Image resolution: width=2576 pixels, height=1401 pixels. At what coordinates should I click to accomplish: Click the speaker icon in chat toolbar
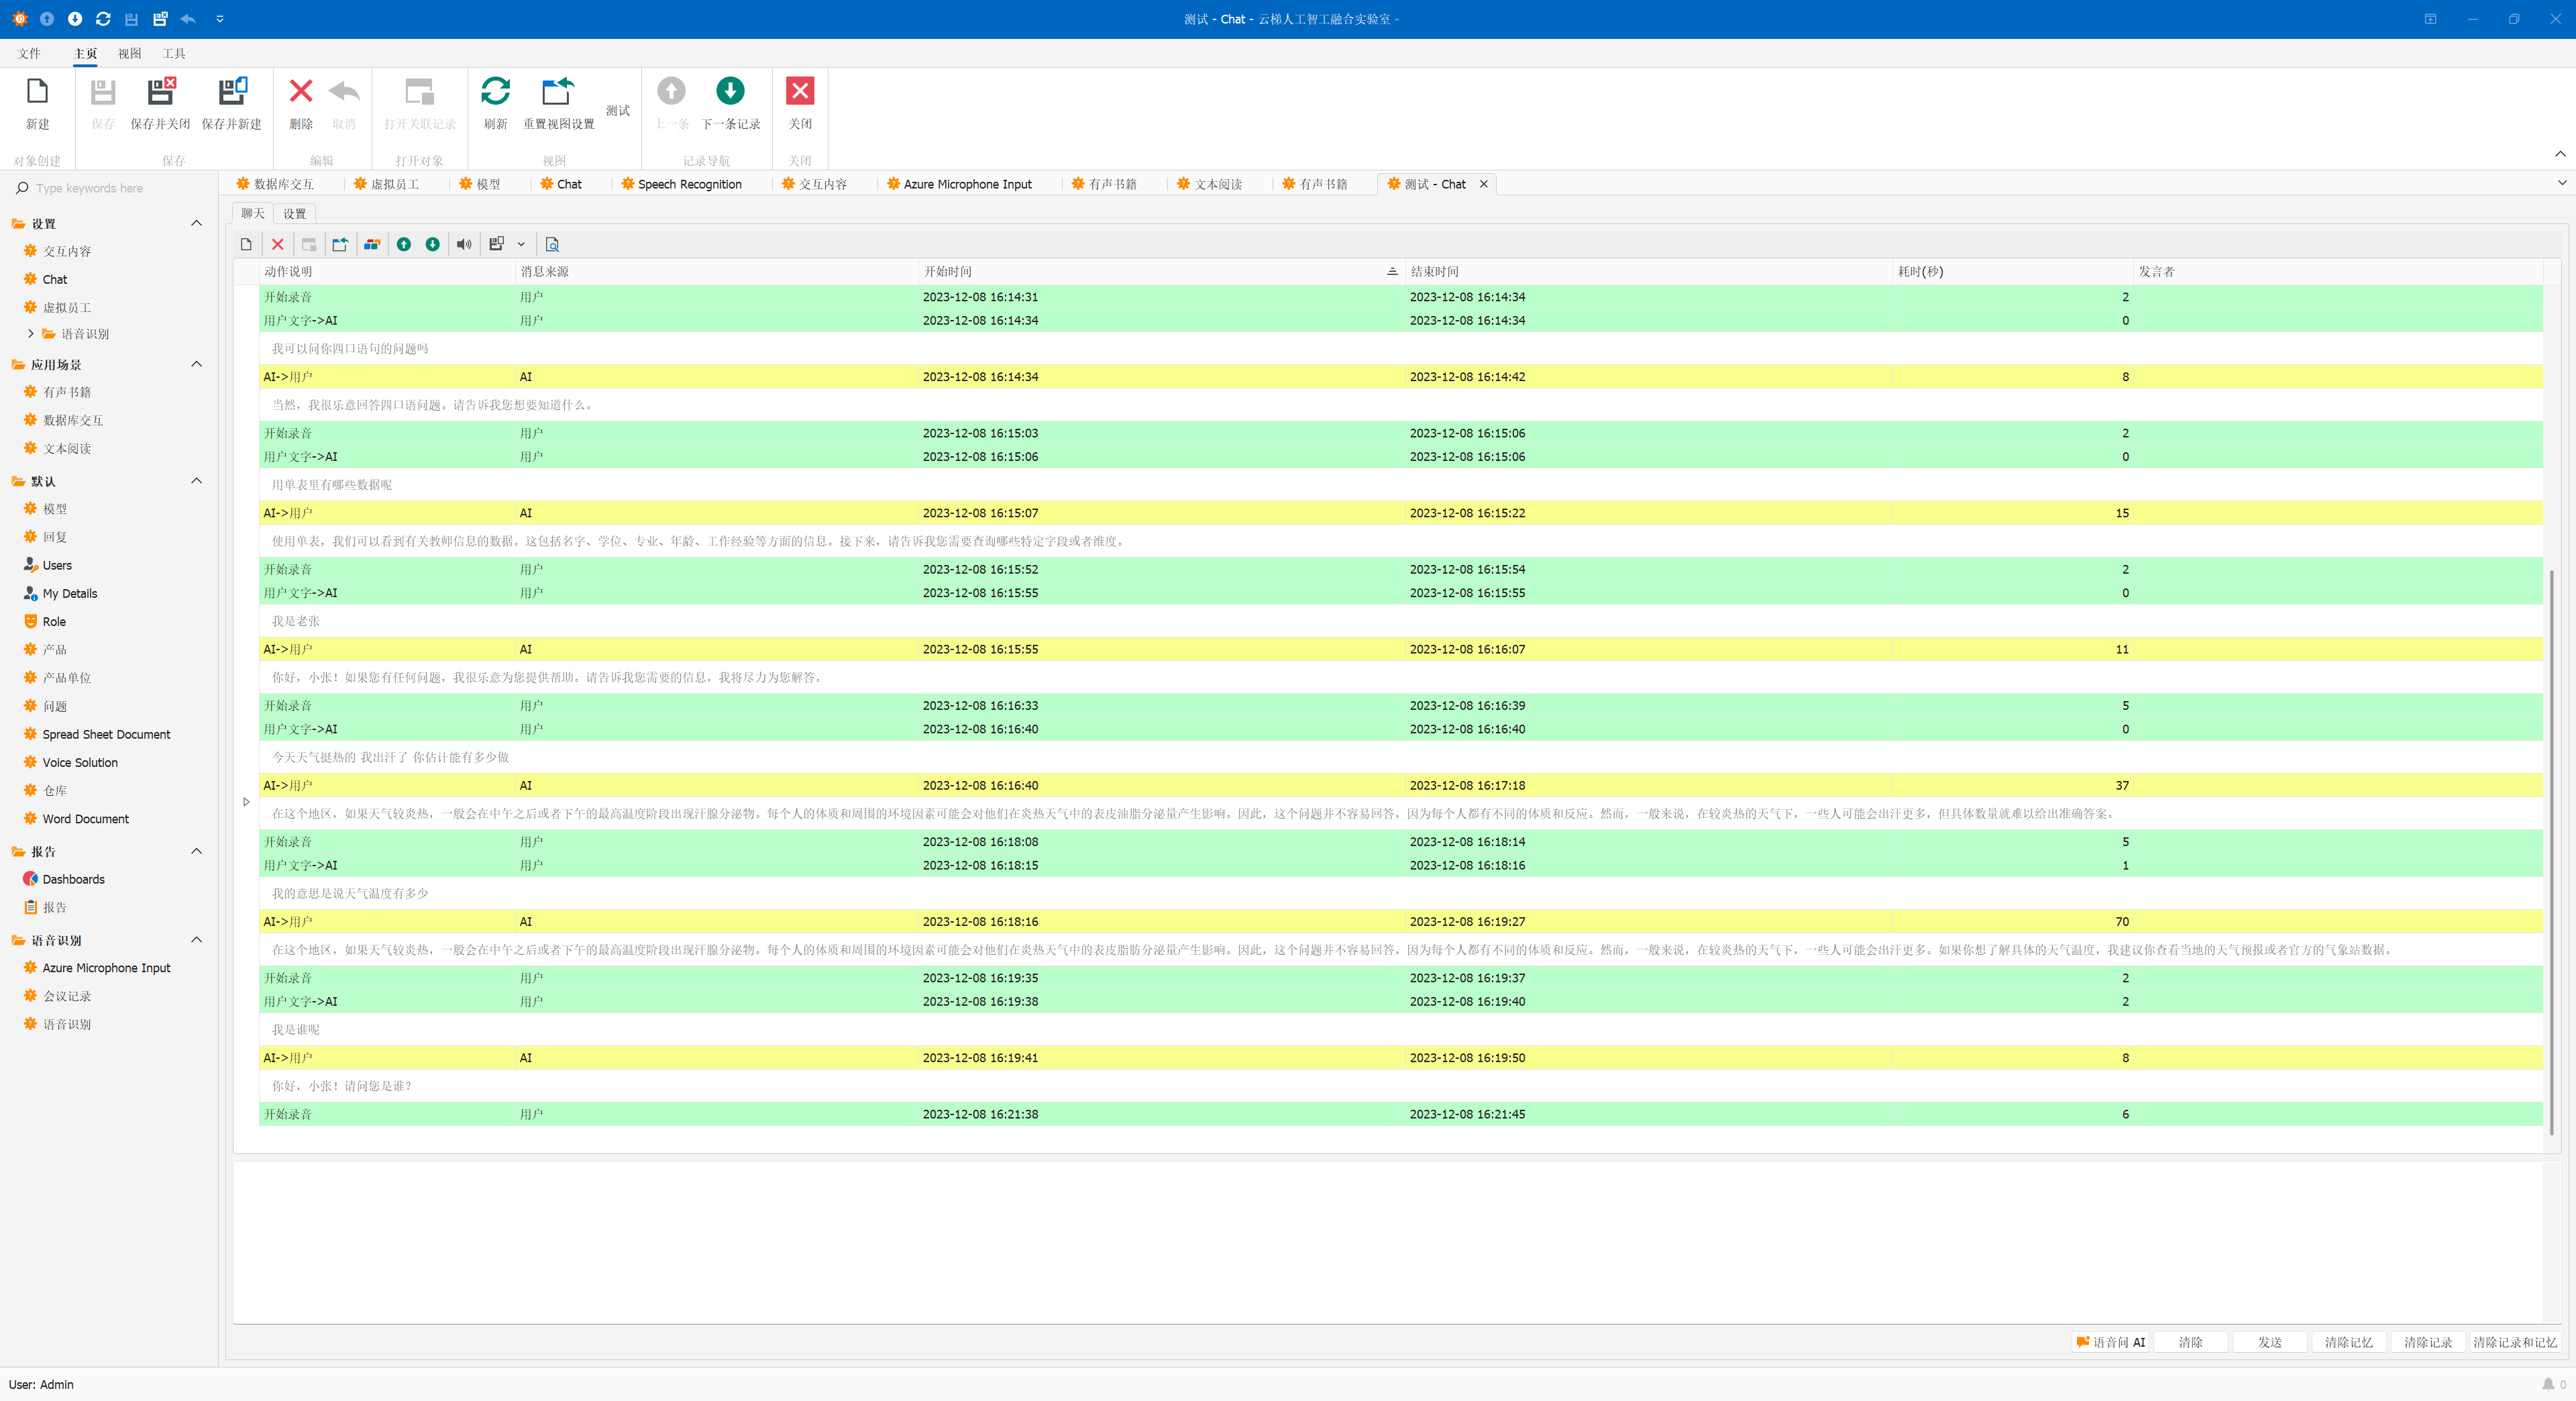click(464, 244)
